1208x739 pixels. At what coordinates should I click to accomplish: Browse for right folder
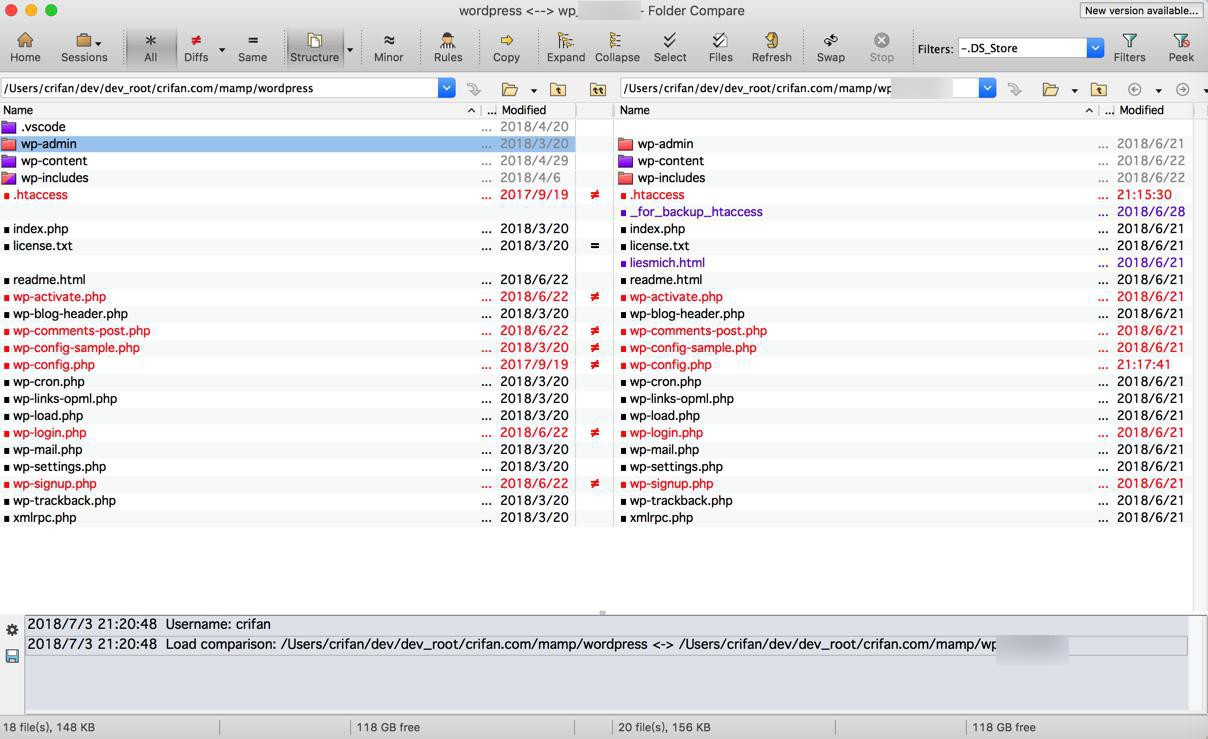(x=1050, y=89)
